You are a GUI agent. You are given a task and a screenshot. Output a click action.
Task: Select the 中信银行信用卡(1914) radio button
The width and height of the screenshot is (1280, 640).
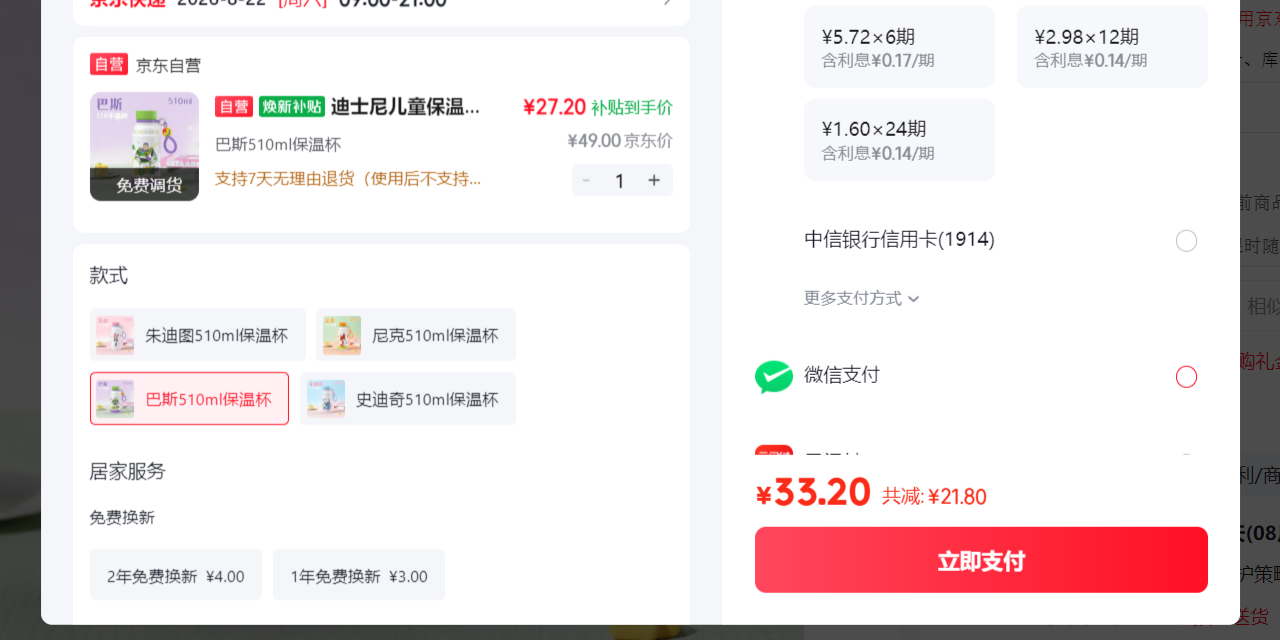coord(1186,241)
